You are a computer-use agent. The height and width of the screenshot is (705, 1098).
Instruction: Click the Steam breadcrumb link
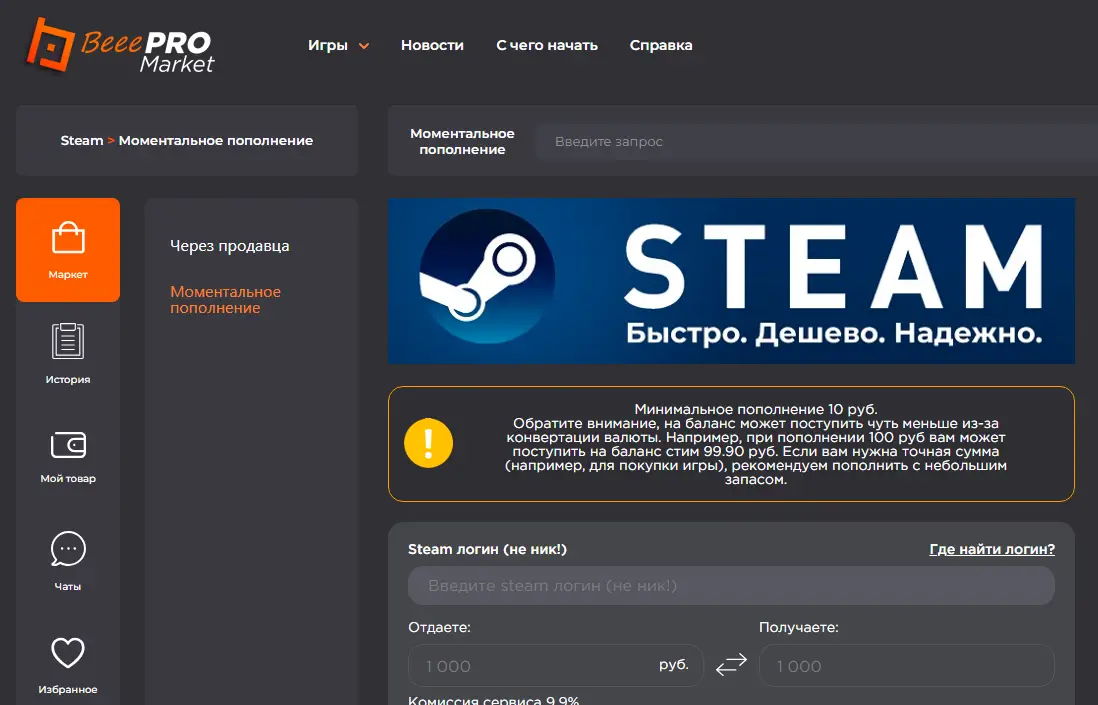[82, 141]
